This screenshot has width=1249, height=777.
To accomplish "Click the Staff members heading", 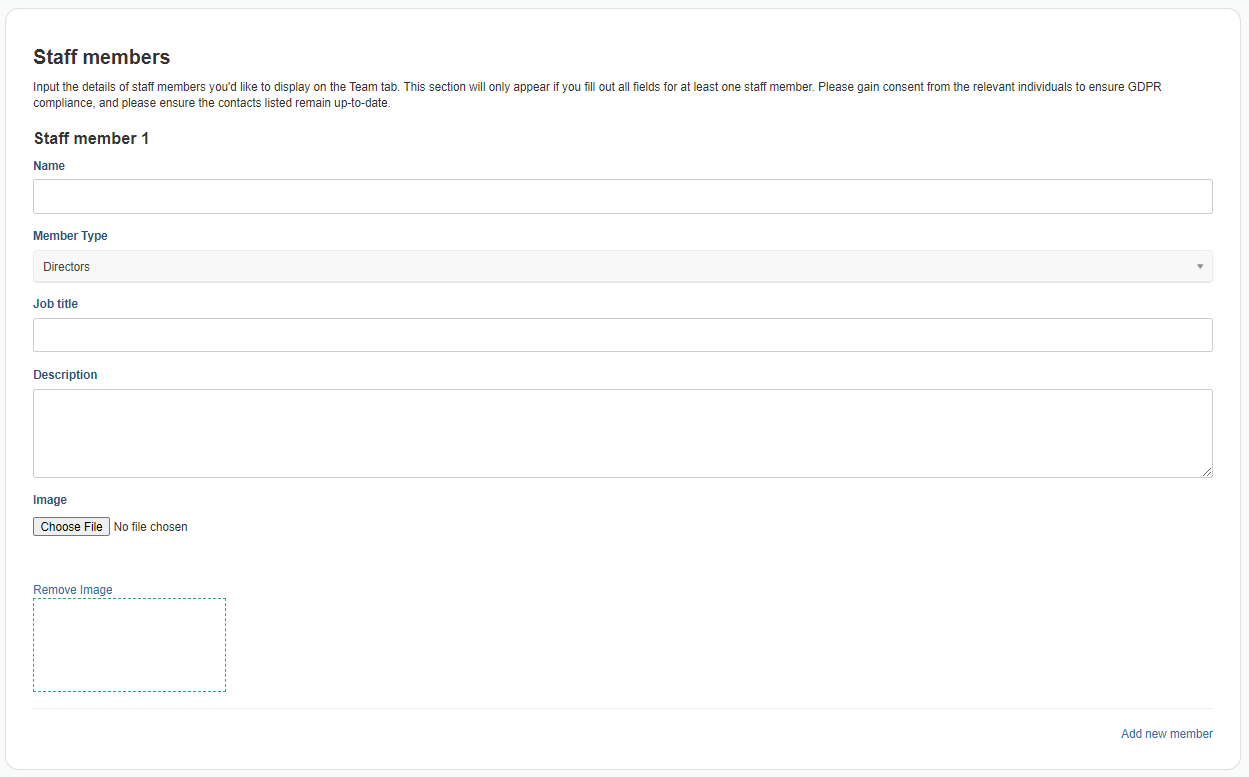I will (102, 57).
